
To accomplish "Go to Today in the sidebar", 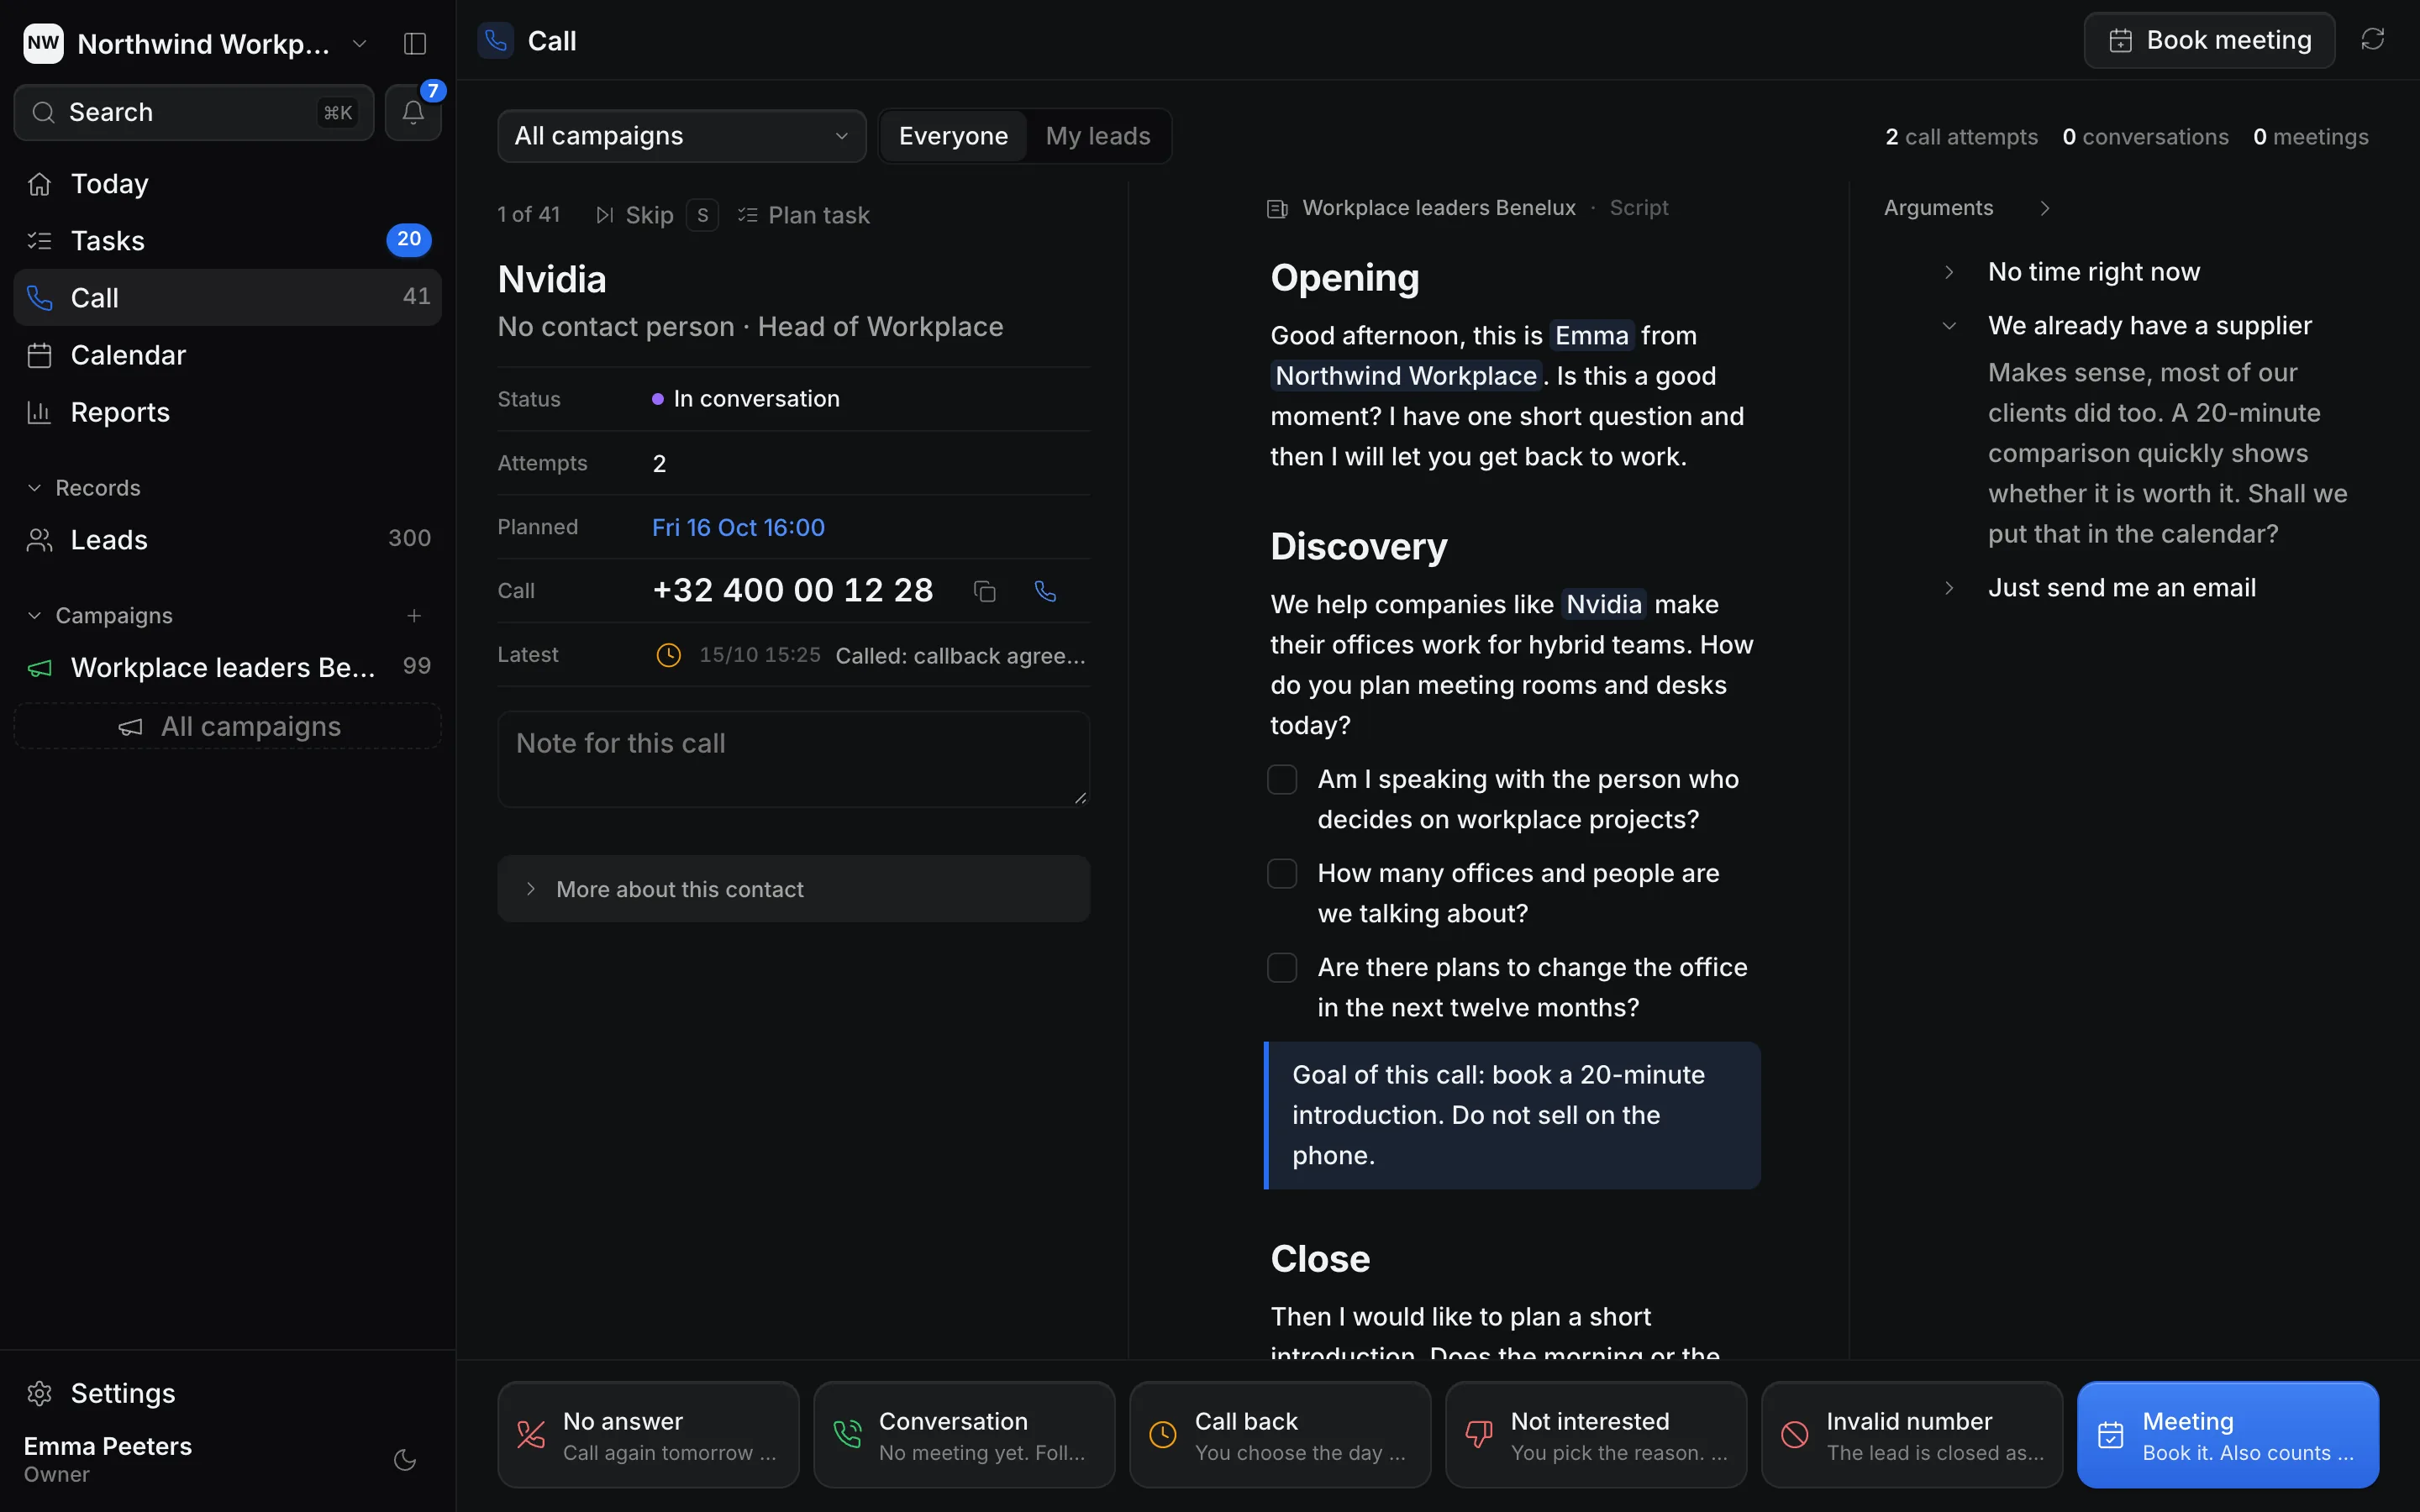I will [x=228, y=184].
